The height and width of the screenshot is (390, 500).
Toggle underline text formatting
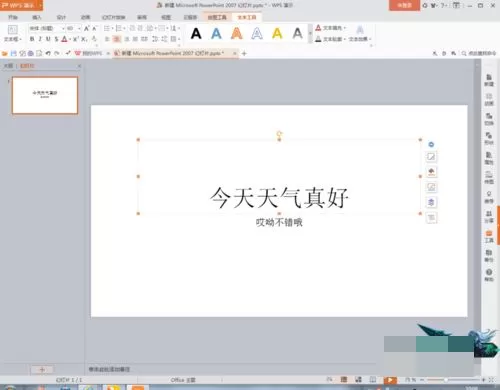tap(48, 39)
